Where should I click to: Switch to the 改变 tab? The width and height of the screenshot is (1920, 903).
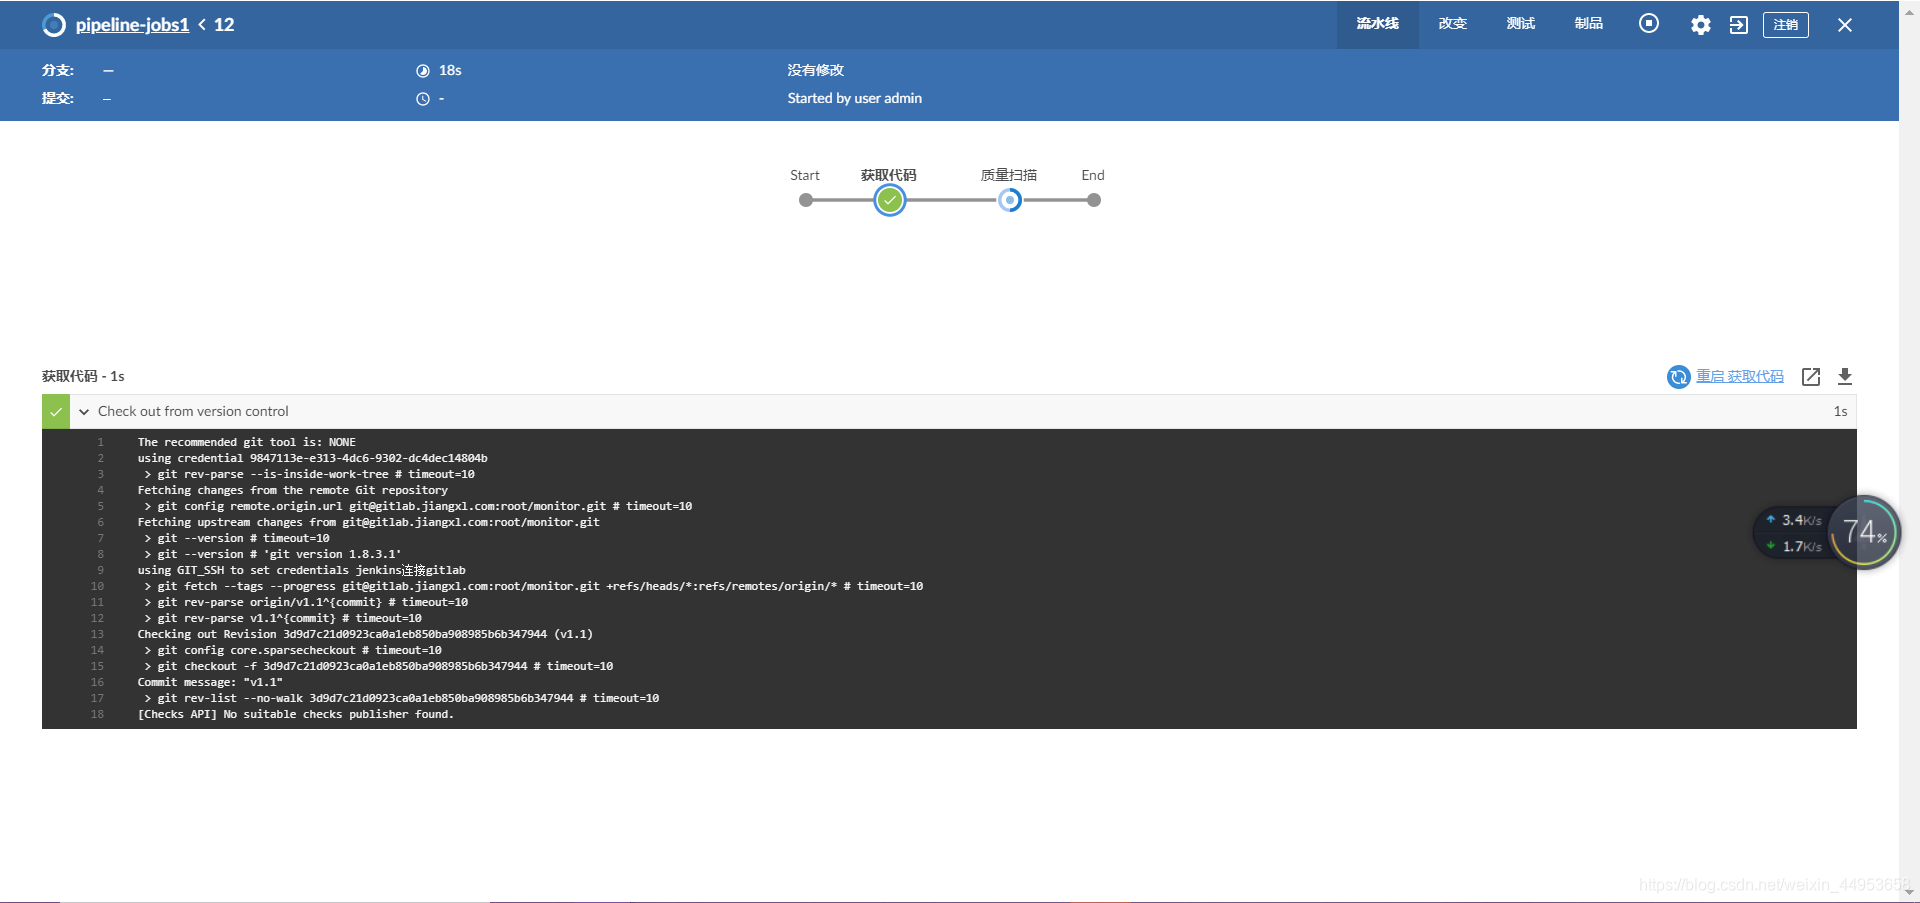tap(1452, 24)
